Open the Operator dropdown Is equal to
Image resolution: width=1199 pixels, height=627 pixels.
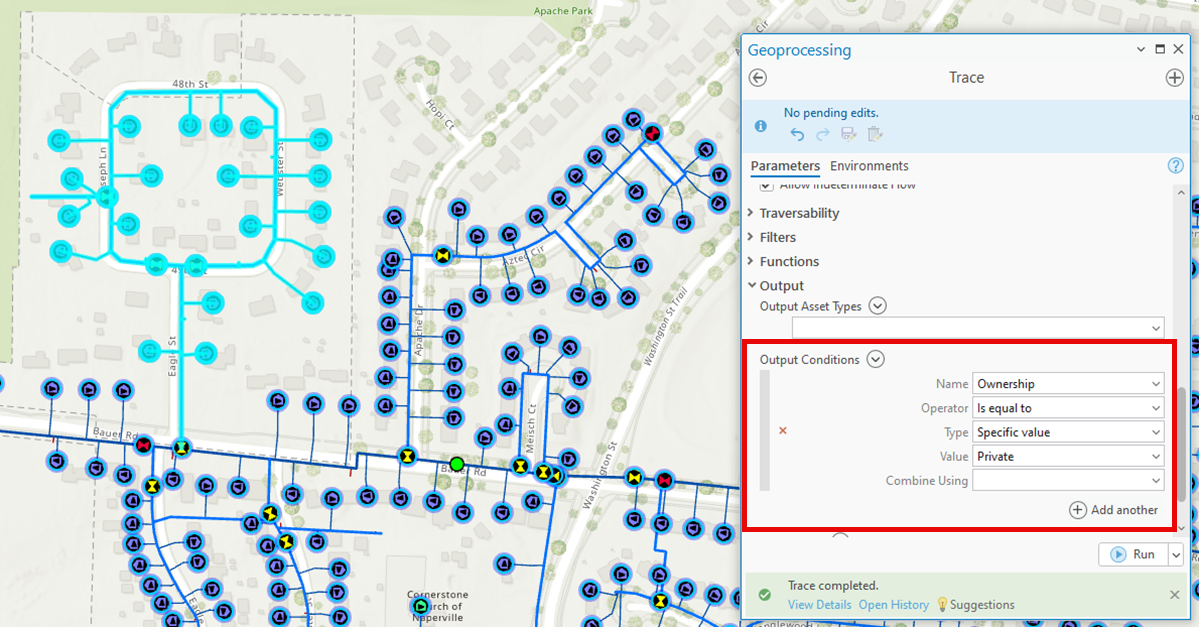click(1068, 408)
